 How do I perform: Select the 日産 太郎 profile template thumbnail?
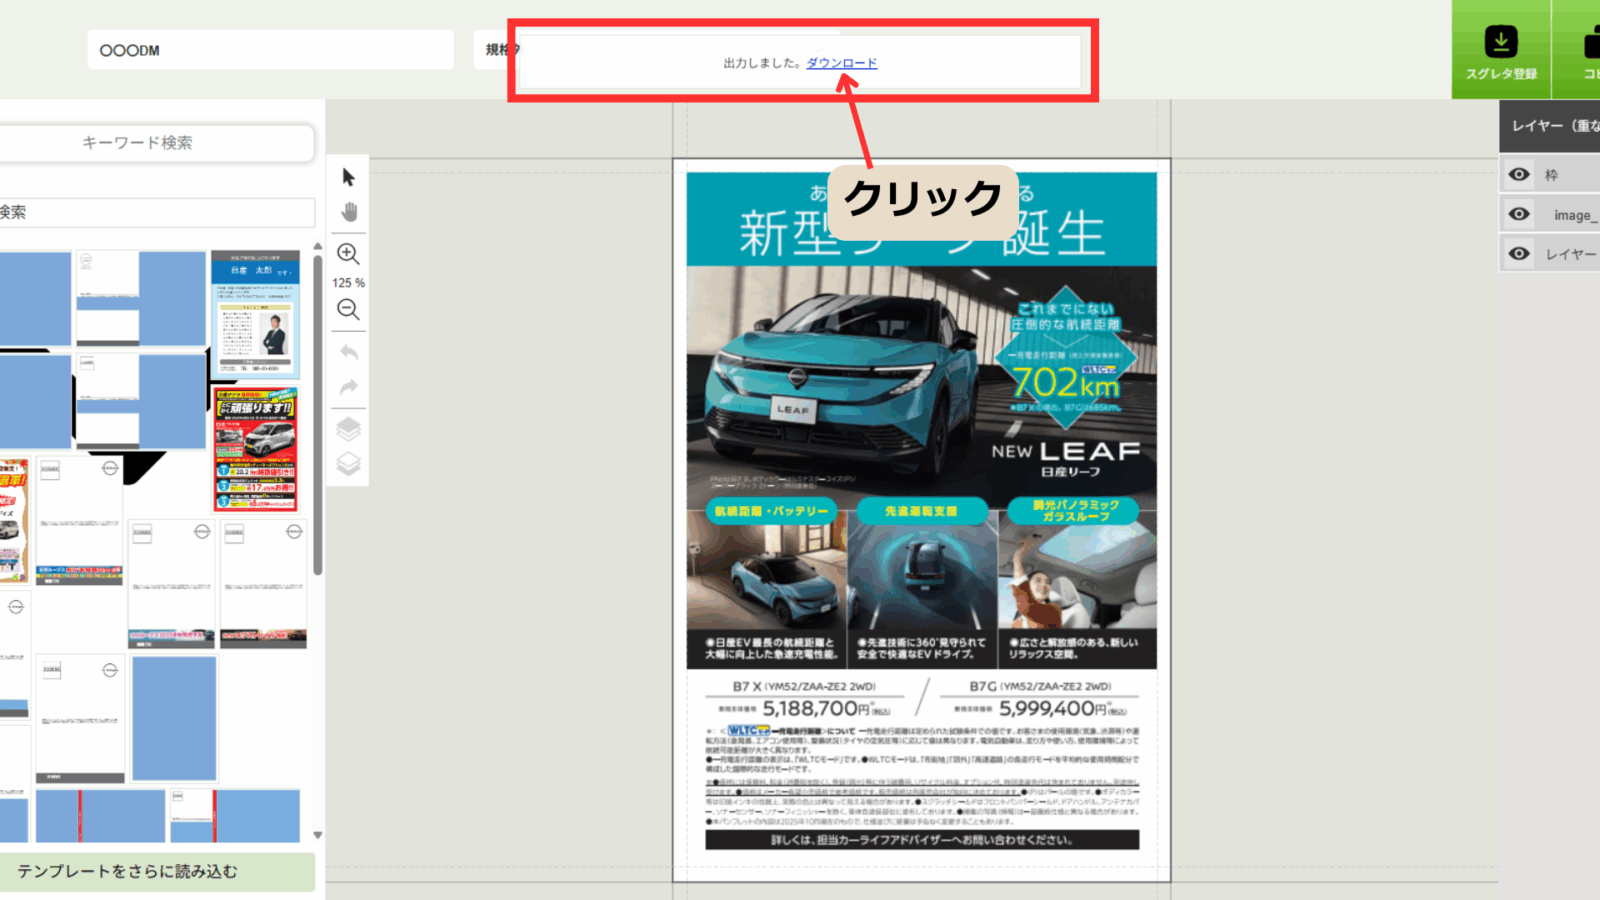(x=256, y=313)
